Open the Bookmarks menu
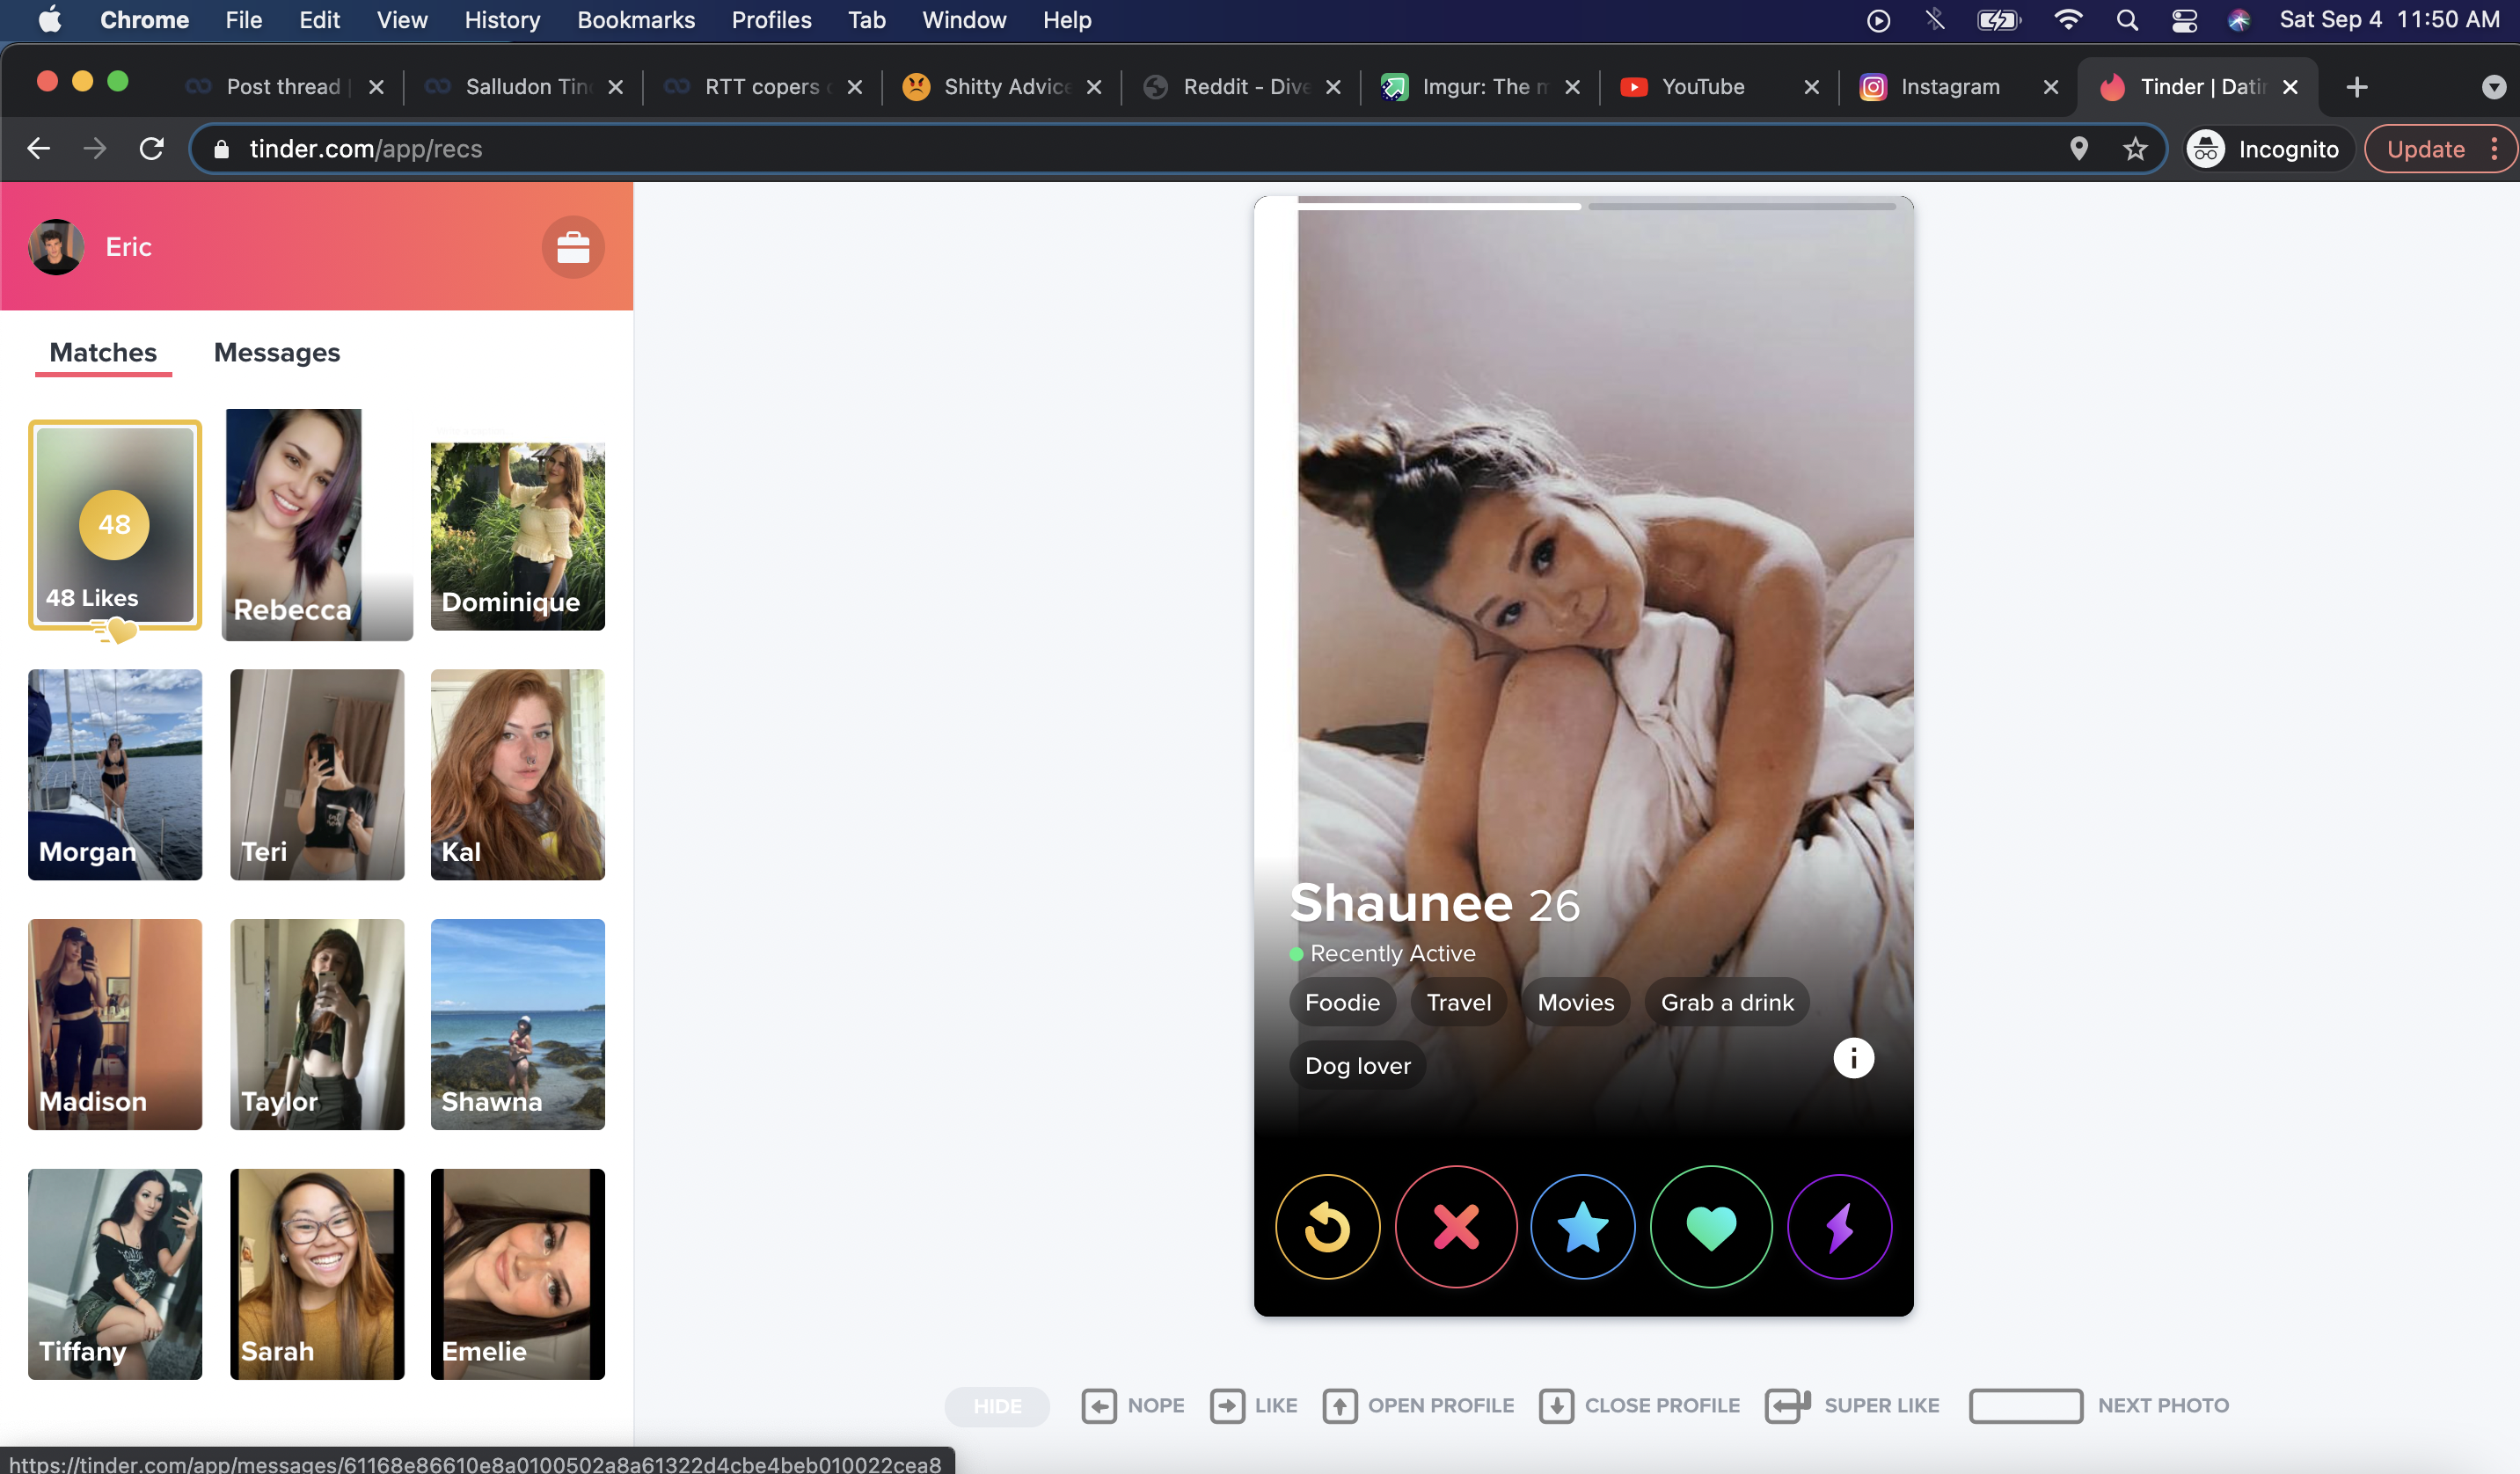This screenshot has width=2520, height=1474. pyautogui.click(x=635, y=20)
